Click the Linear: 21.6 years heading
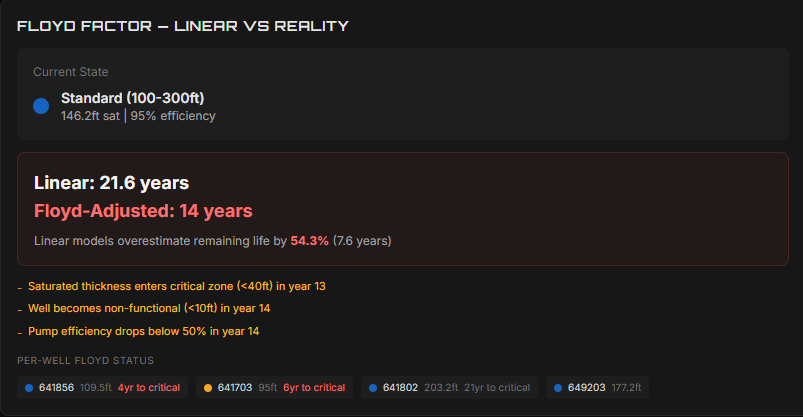 tap(112, 183)
